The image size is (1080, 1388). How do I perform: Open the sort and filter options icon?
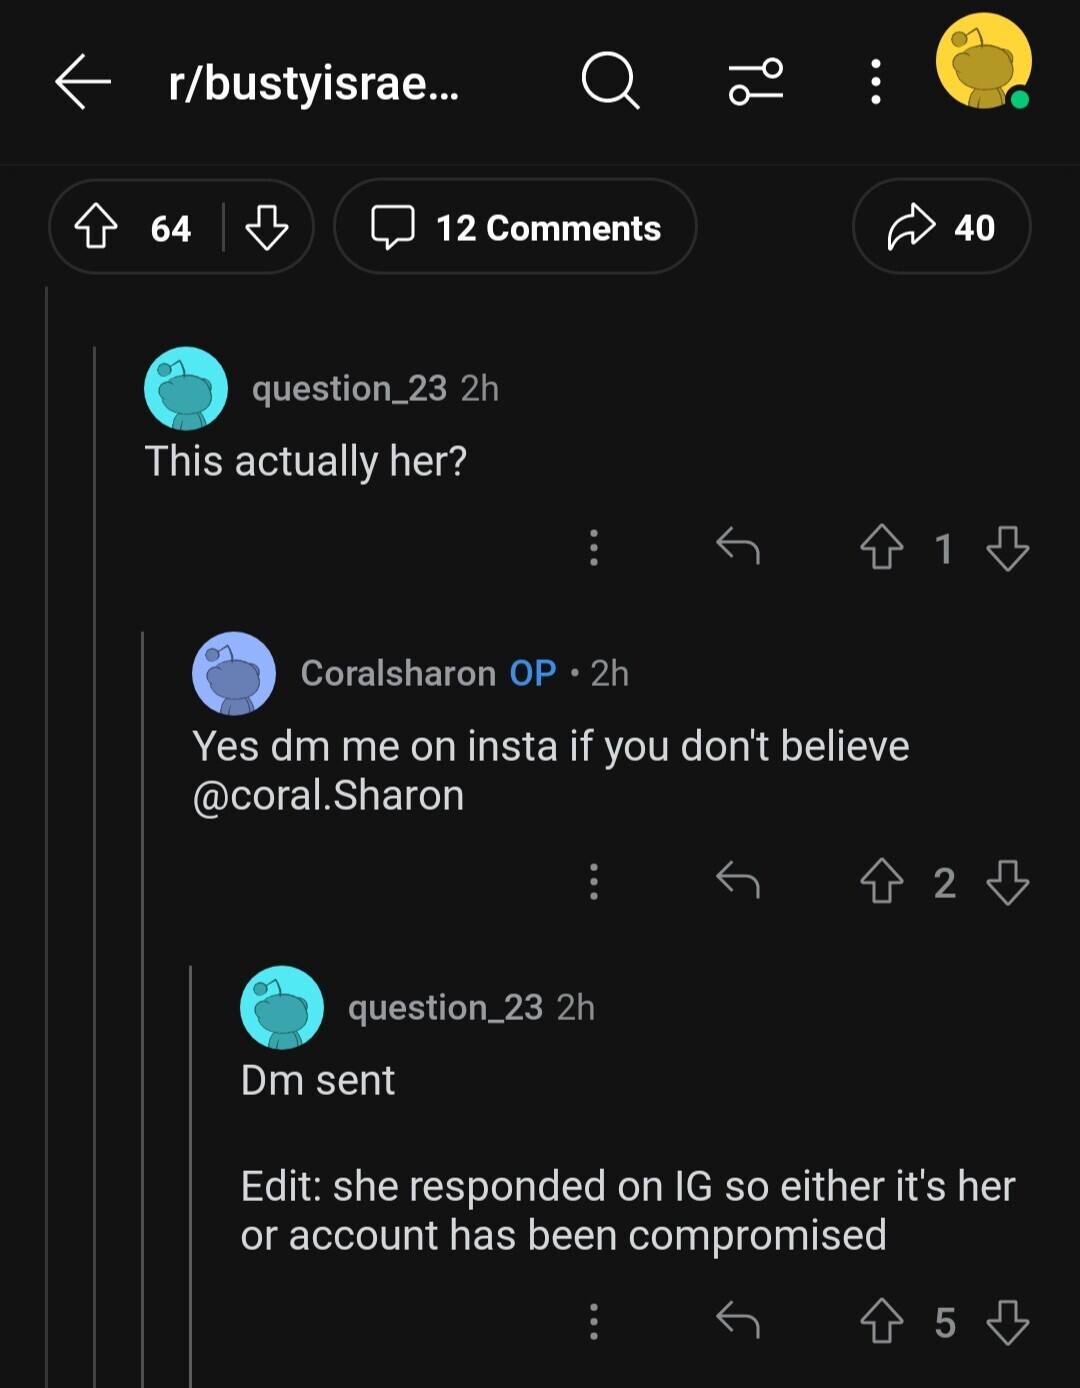click(x=756, y=82)
